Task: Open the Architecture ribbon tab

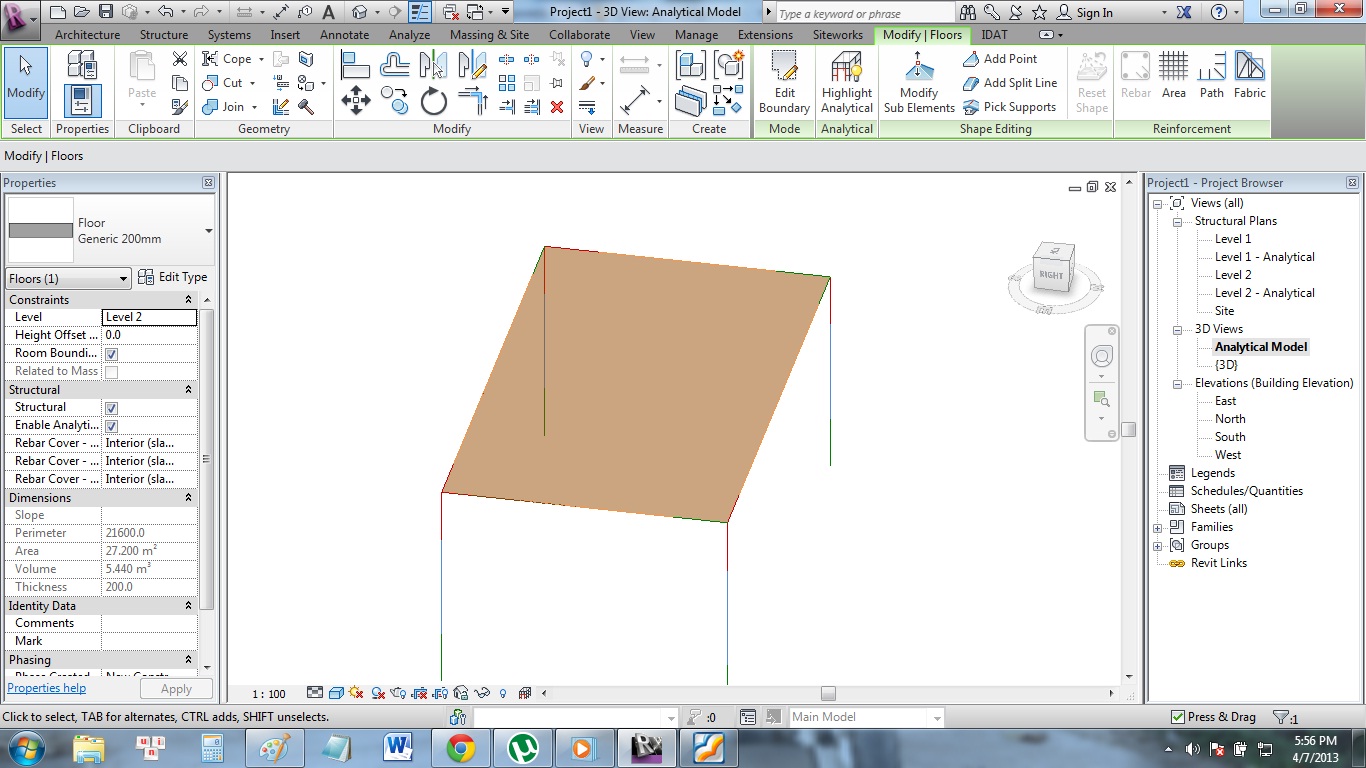Action: [87, 35]
